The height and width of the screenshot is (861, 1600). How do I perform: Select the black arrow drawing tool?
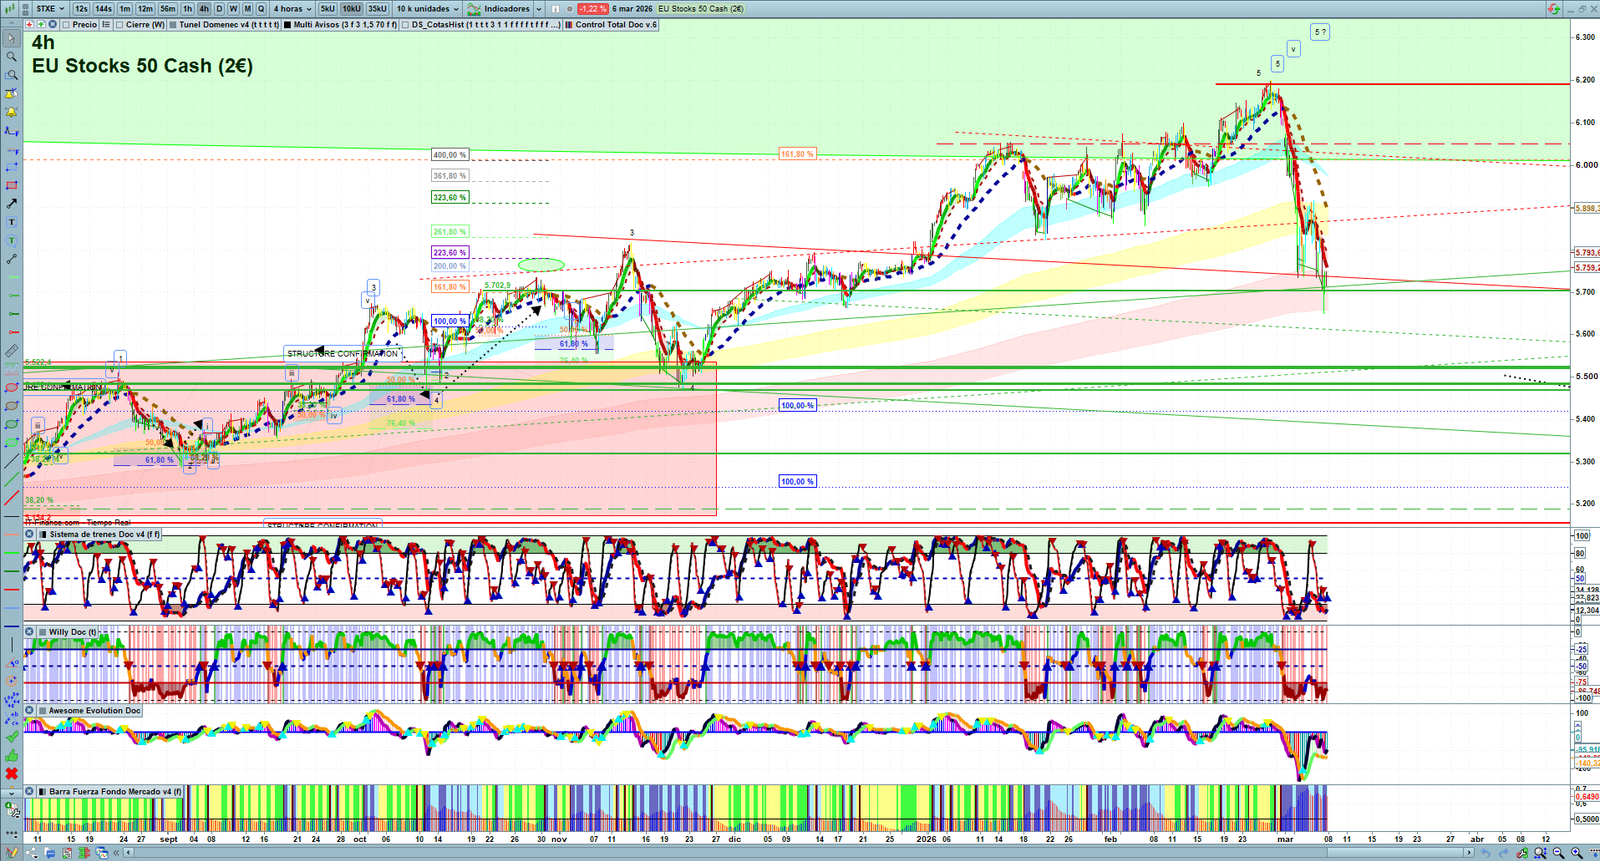pyautogui.click(x=11, y=204)
